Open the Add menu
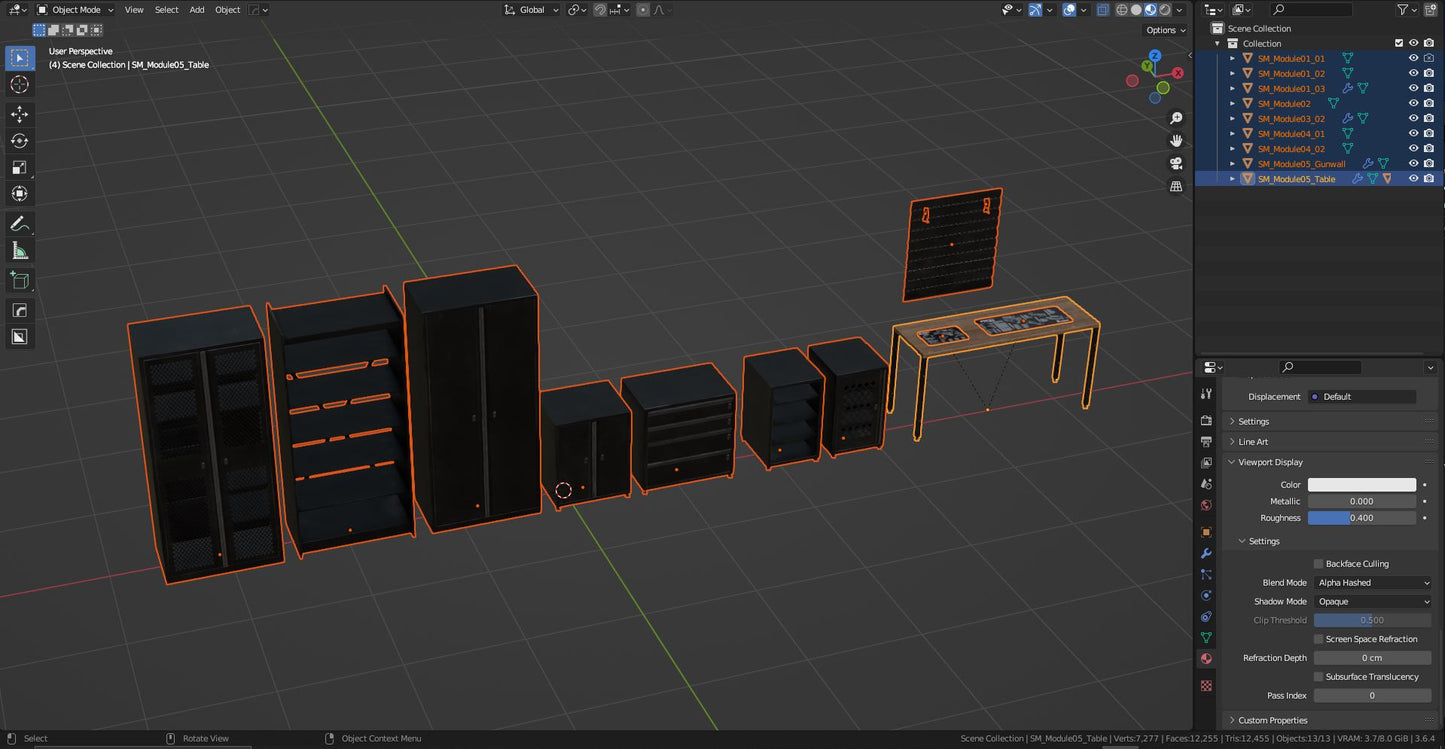 196,9
